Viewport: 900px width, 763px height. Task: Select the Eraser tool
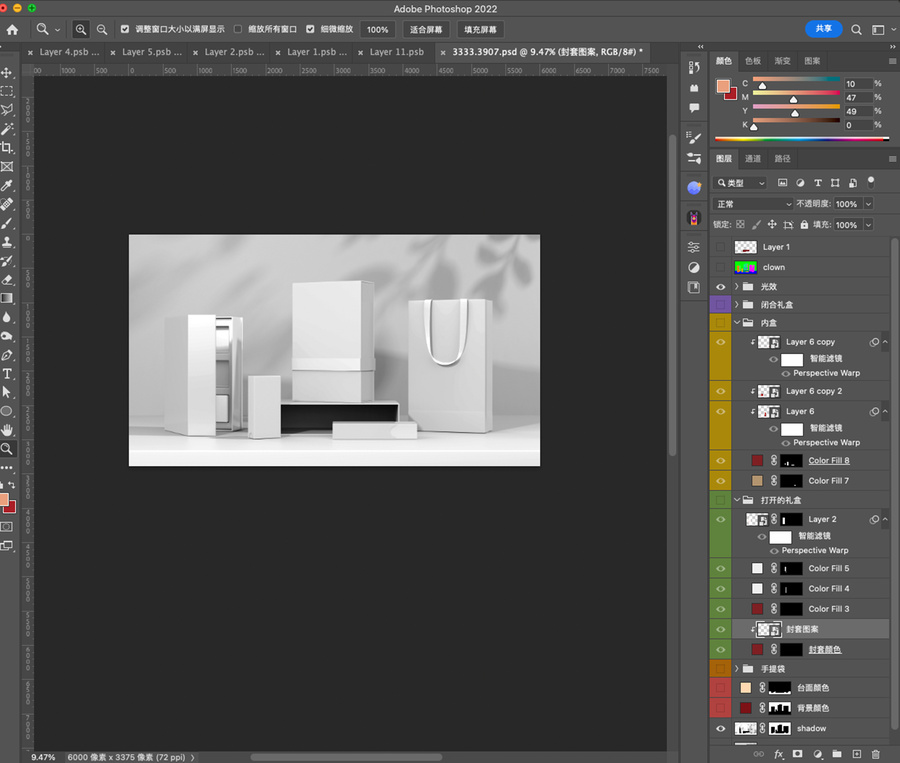click(7, 280)
